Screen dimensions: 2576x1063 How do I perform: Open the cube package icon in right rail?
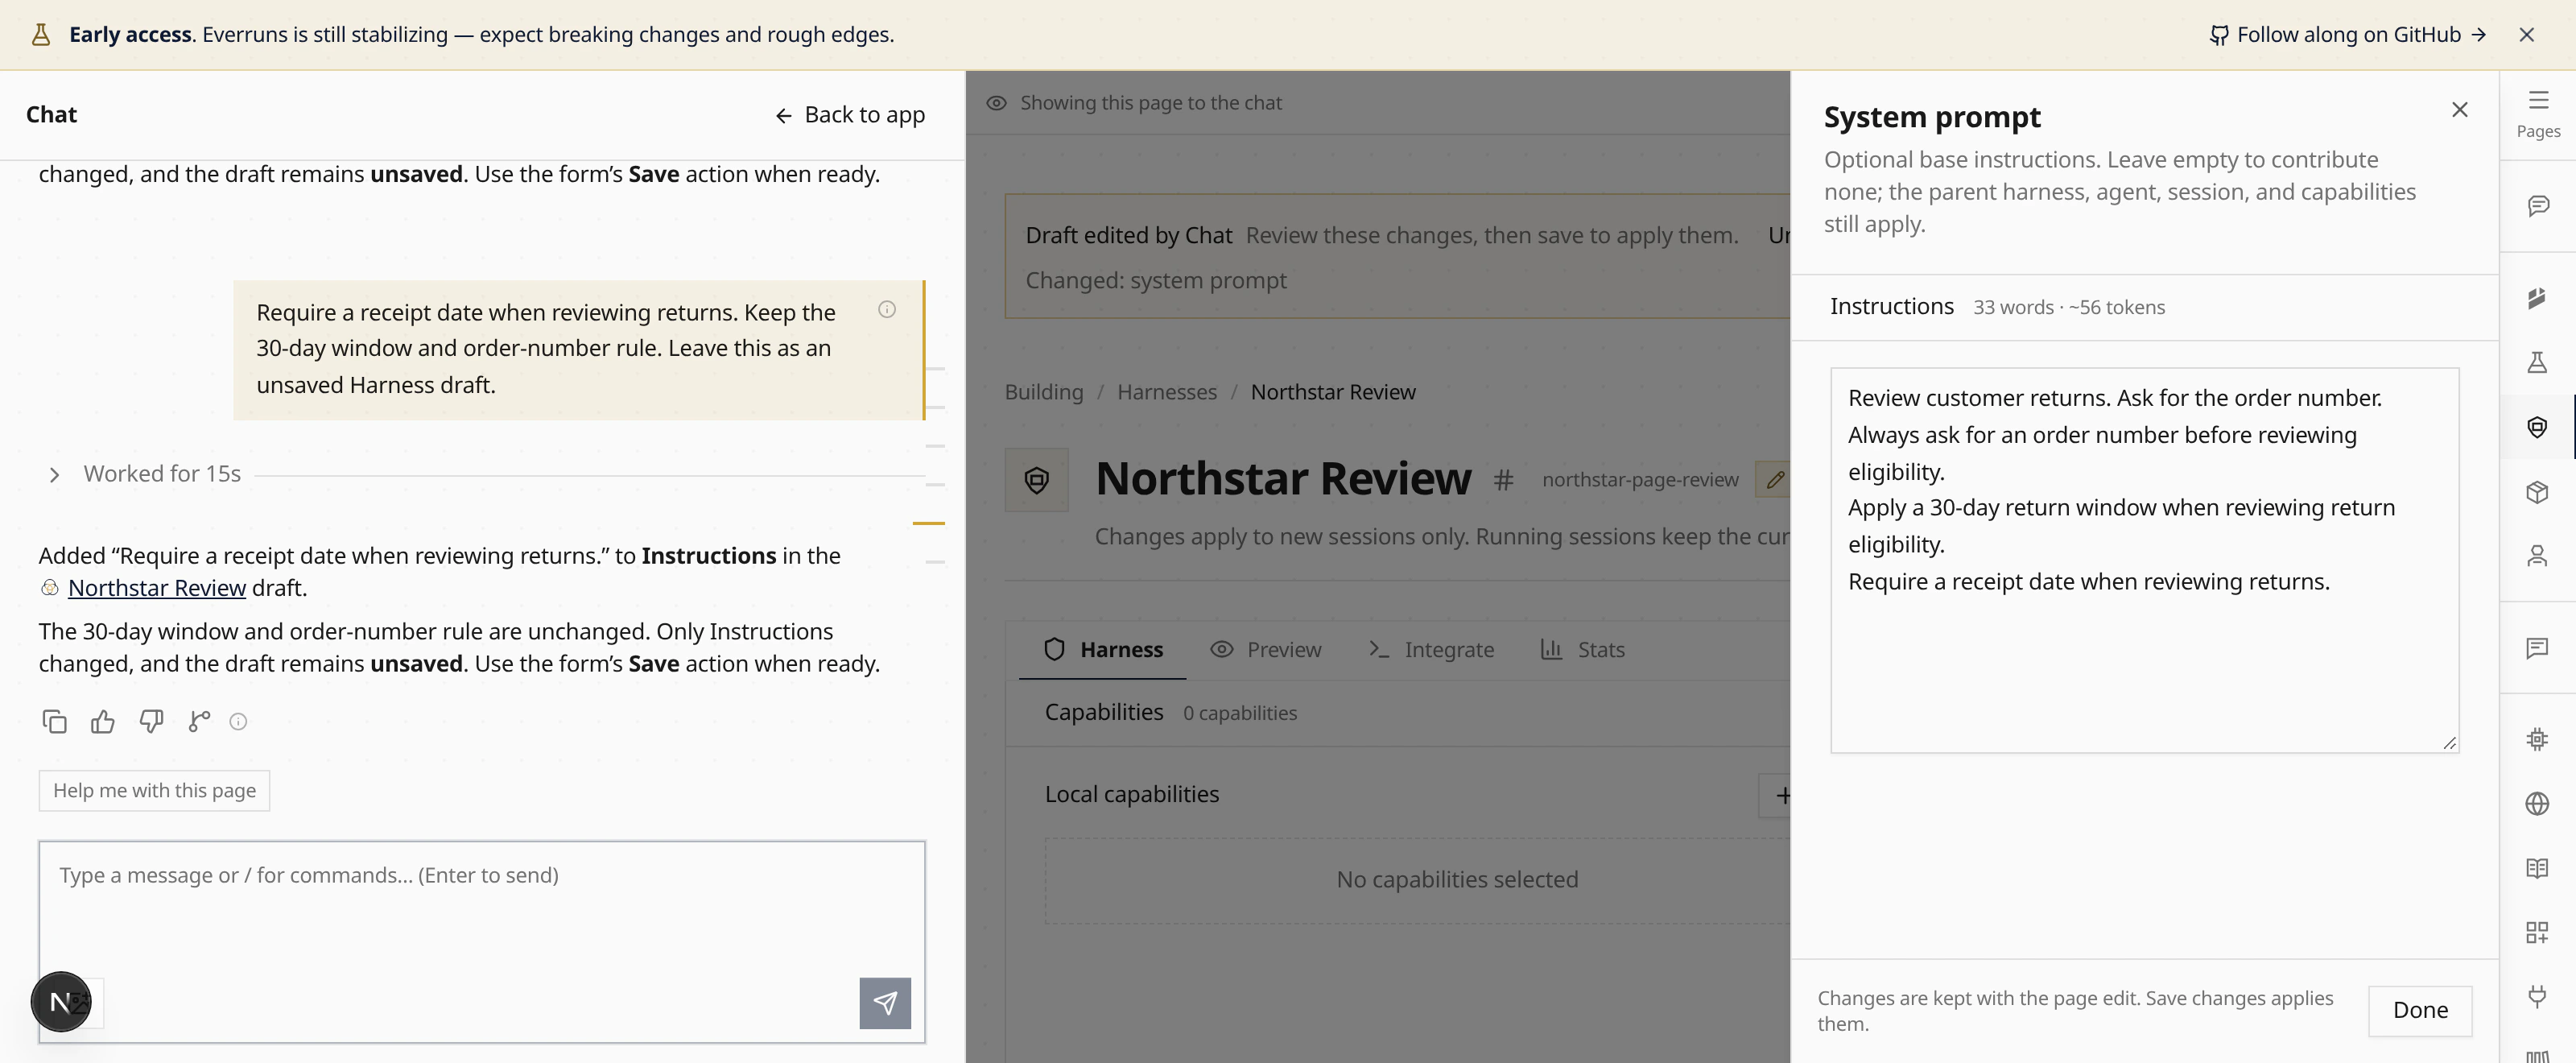point(2537,492)
